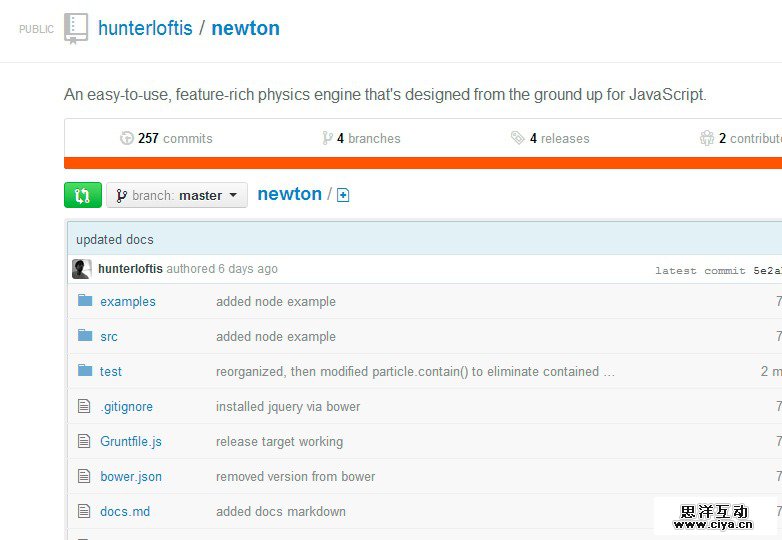This screenshot has width=782, height=540.
Task: Open the newton repository title link
Action: pyautogui.click(x=245, y=28)
